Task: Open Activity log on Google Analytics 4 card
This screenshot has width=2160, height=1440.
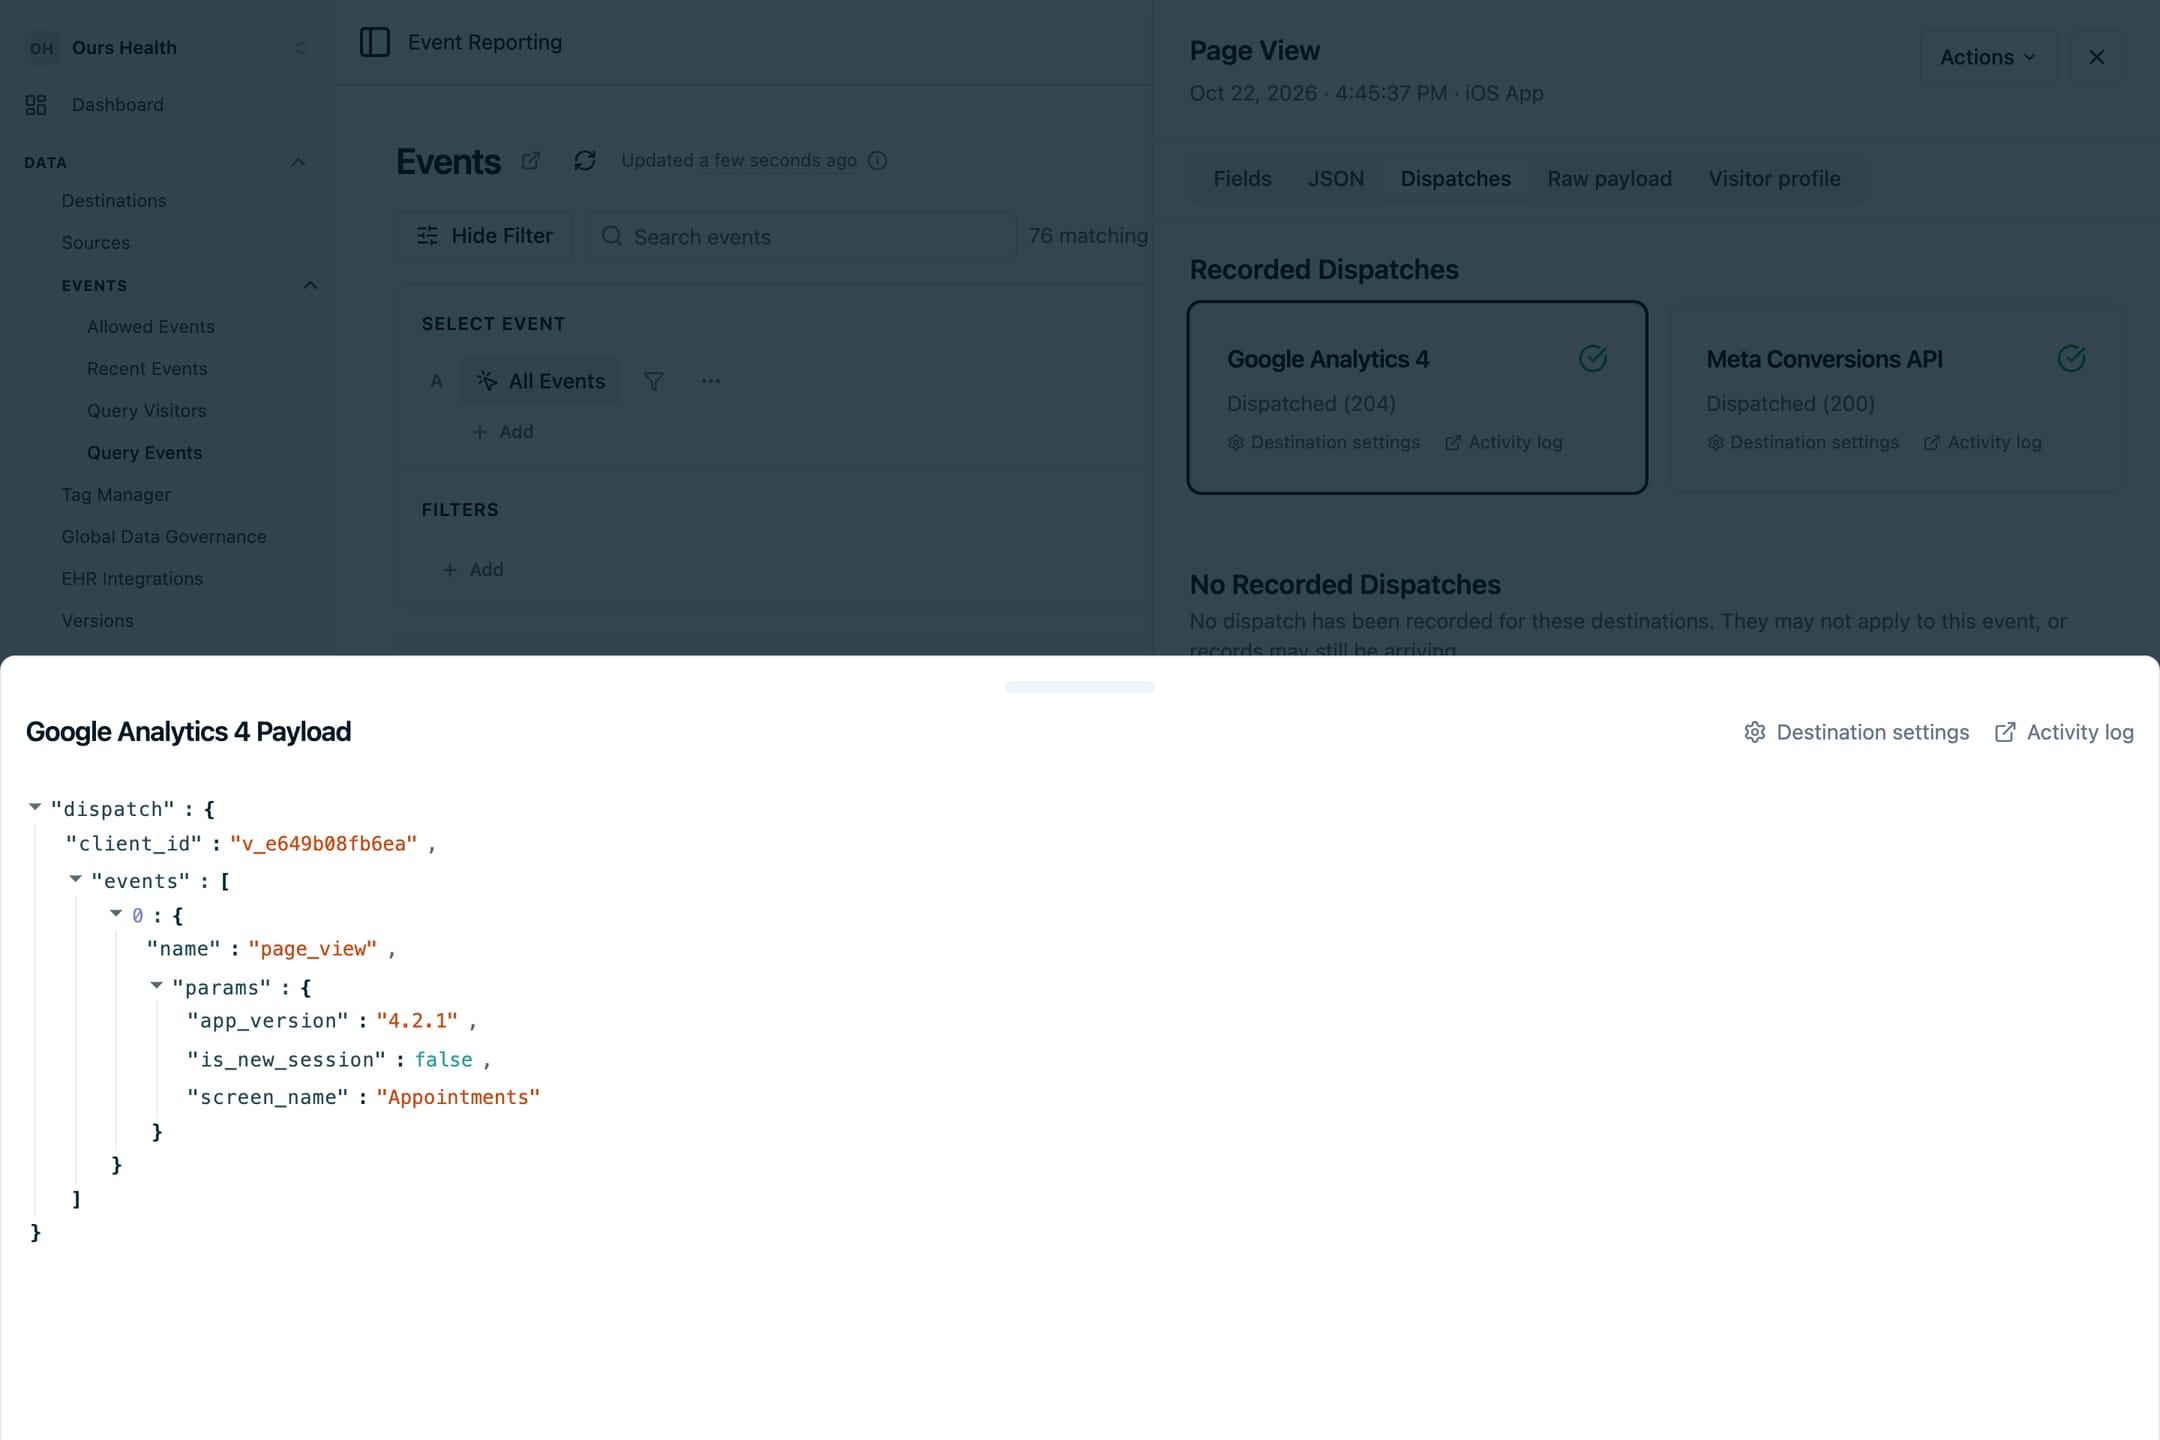Action: click(x=1504, y=442)
